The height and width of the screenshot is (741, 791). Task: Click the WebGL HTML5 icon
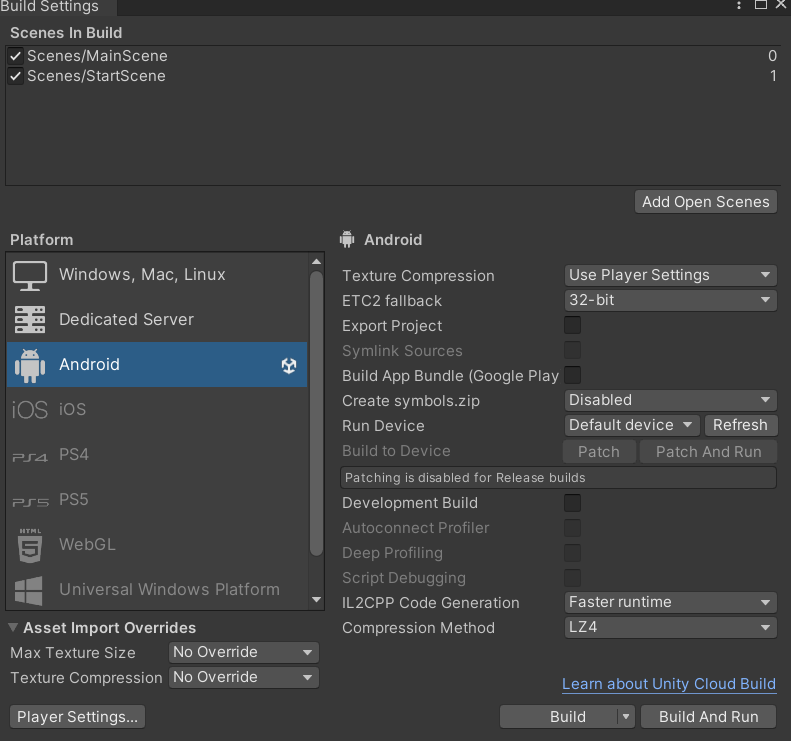(x=30, y=545)
